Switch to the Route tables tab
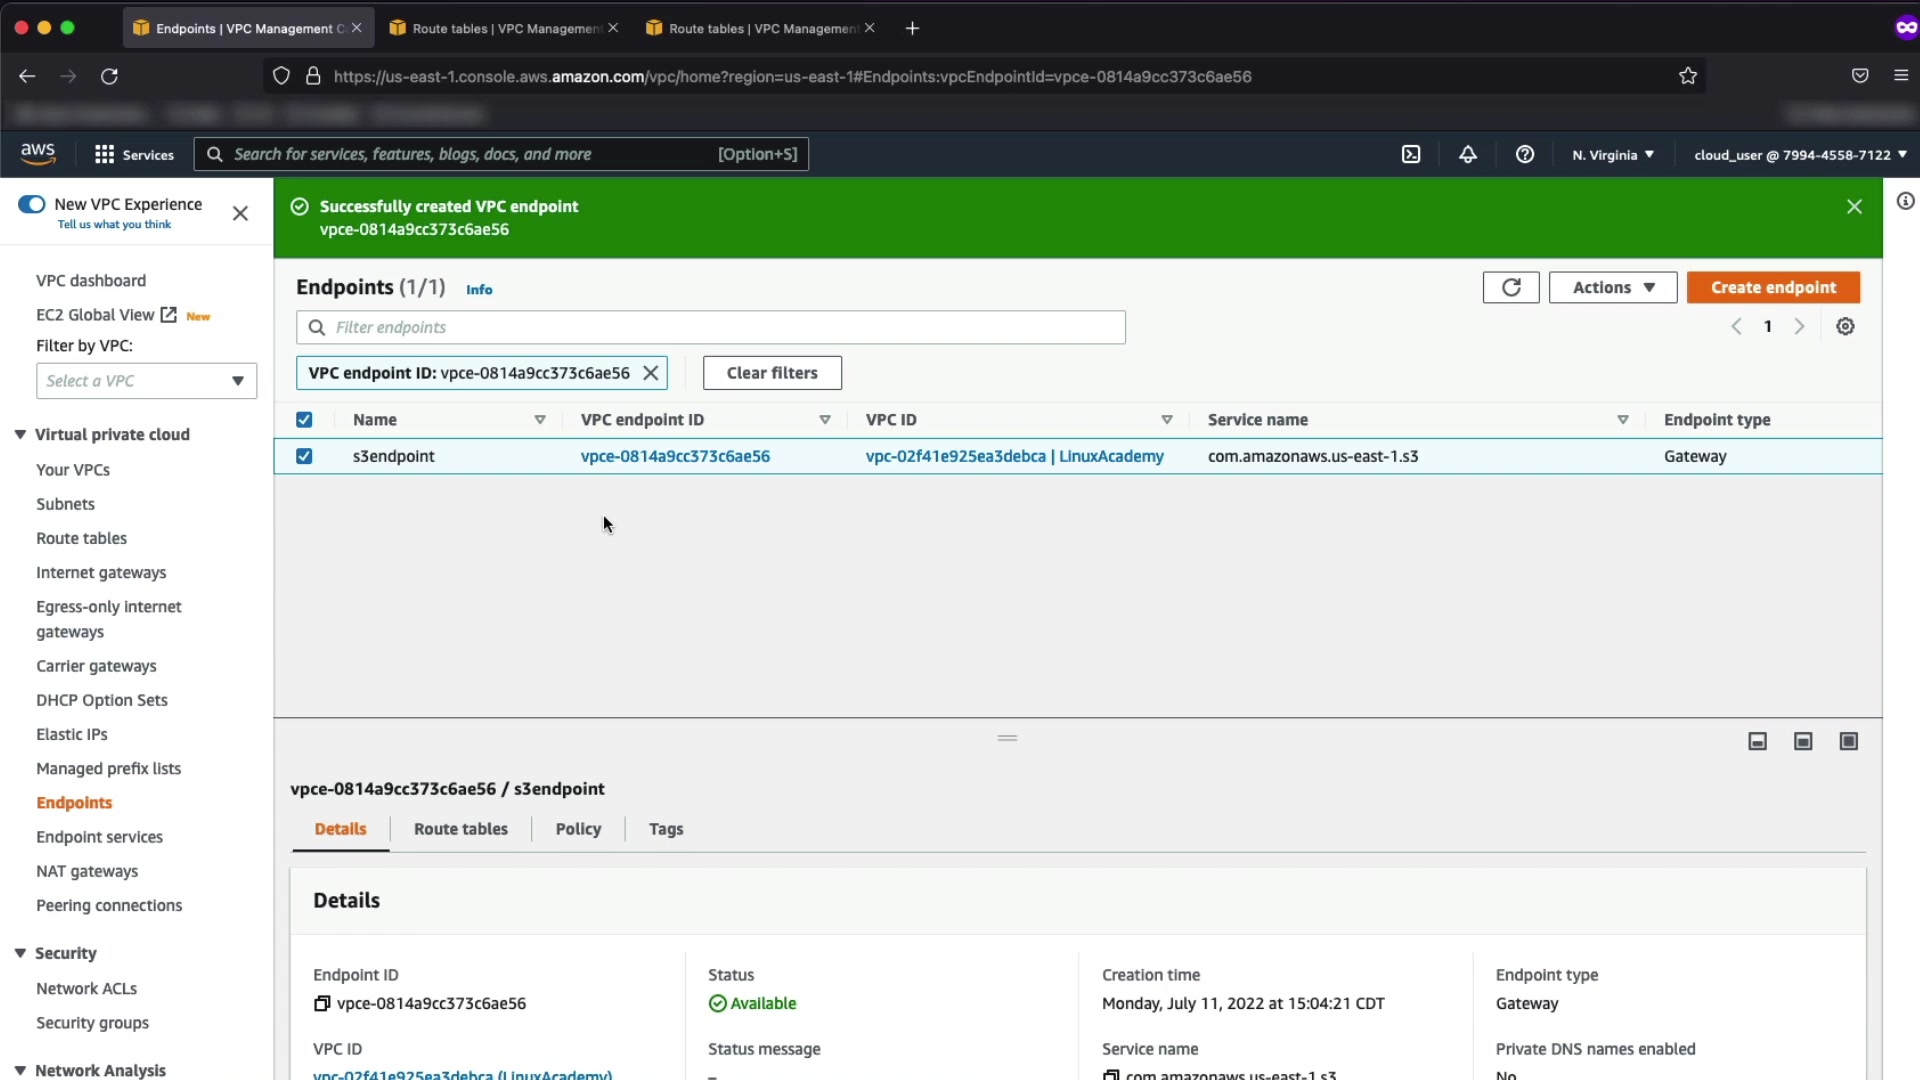 click(460, 829)
